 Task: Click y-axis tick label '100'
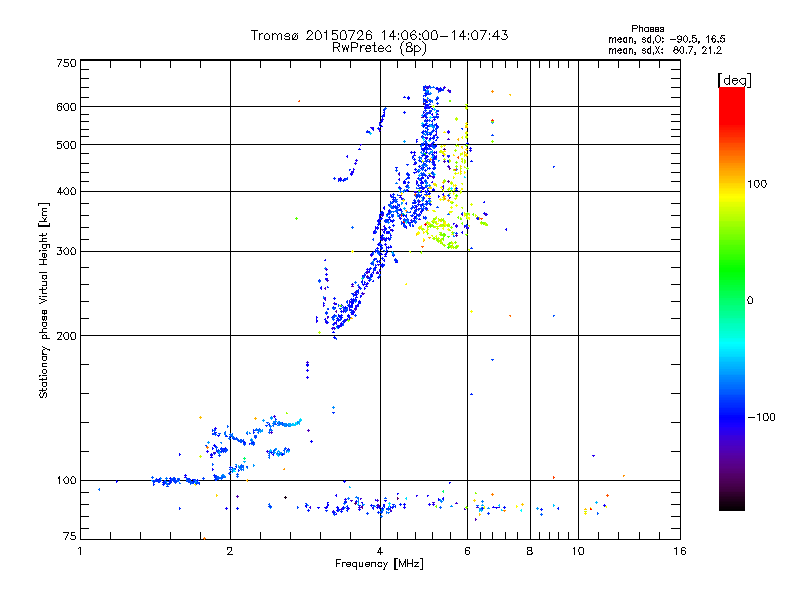tap(66, 480)
